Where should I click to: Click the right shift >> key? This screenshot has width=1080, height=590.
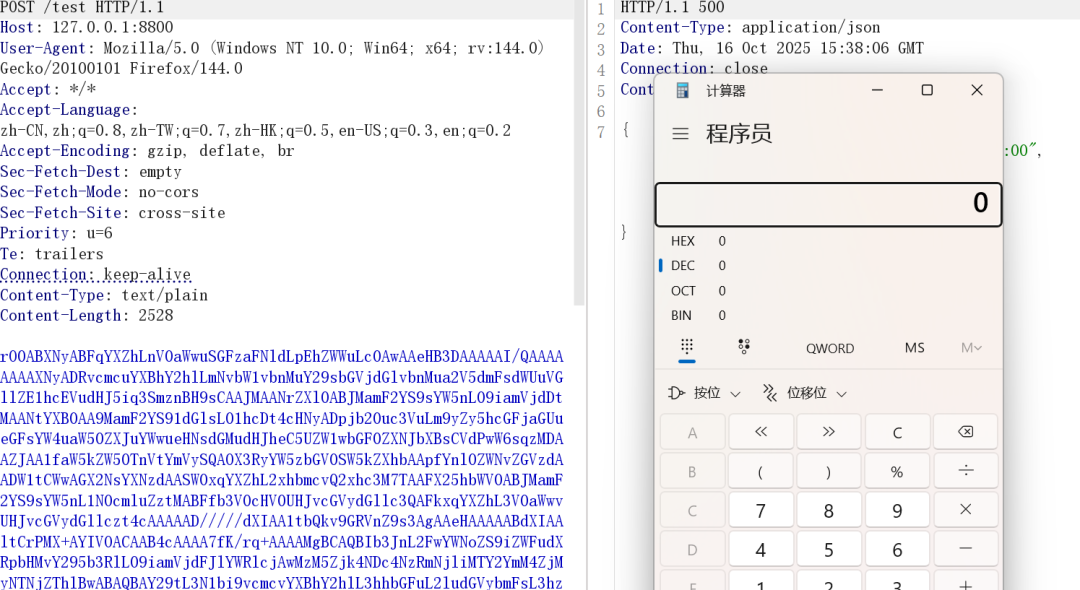pyautogui.click(x=828, y=432)
